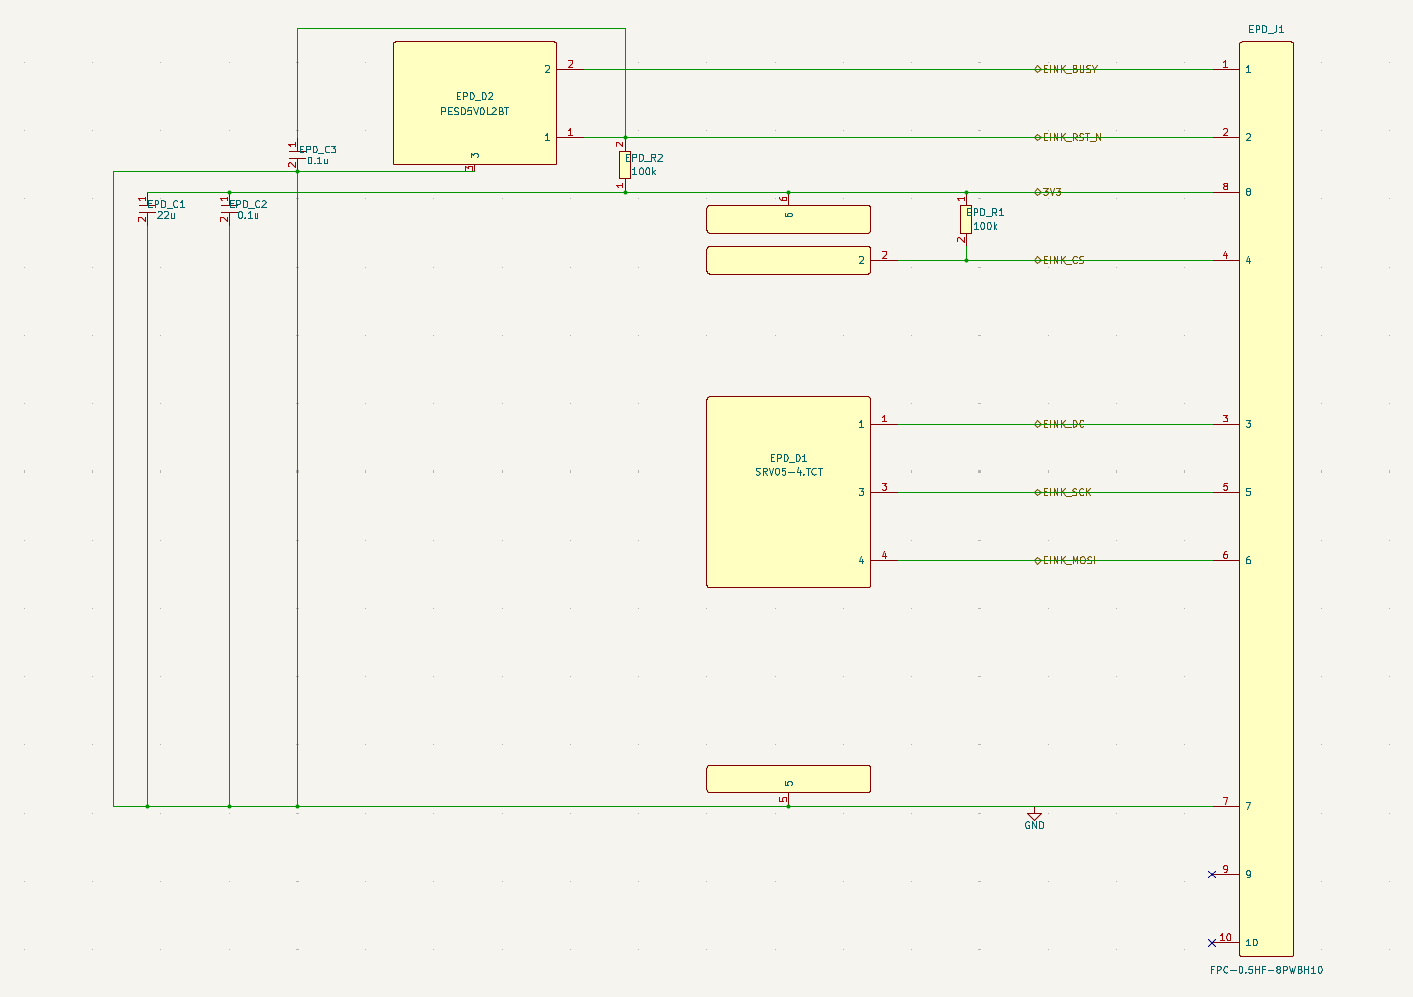Click pin 1 of connector EPD_J1
Screen dimensions: 1413x997
pos(1226,68)
